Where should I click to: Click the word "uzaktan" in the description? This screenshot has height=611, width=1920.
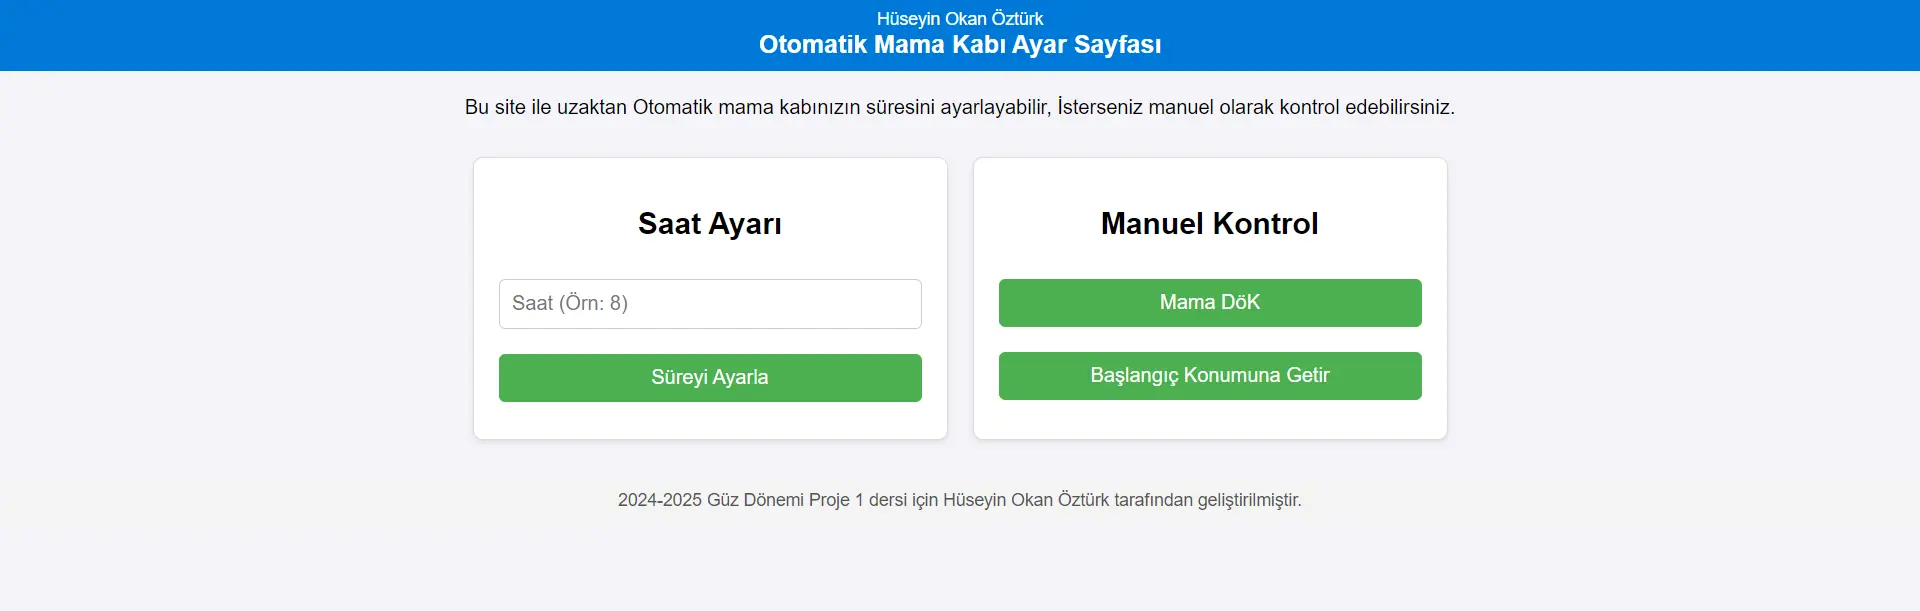point(591,107)
